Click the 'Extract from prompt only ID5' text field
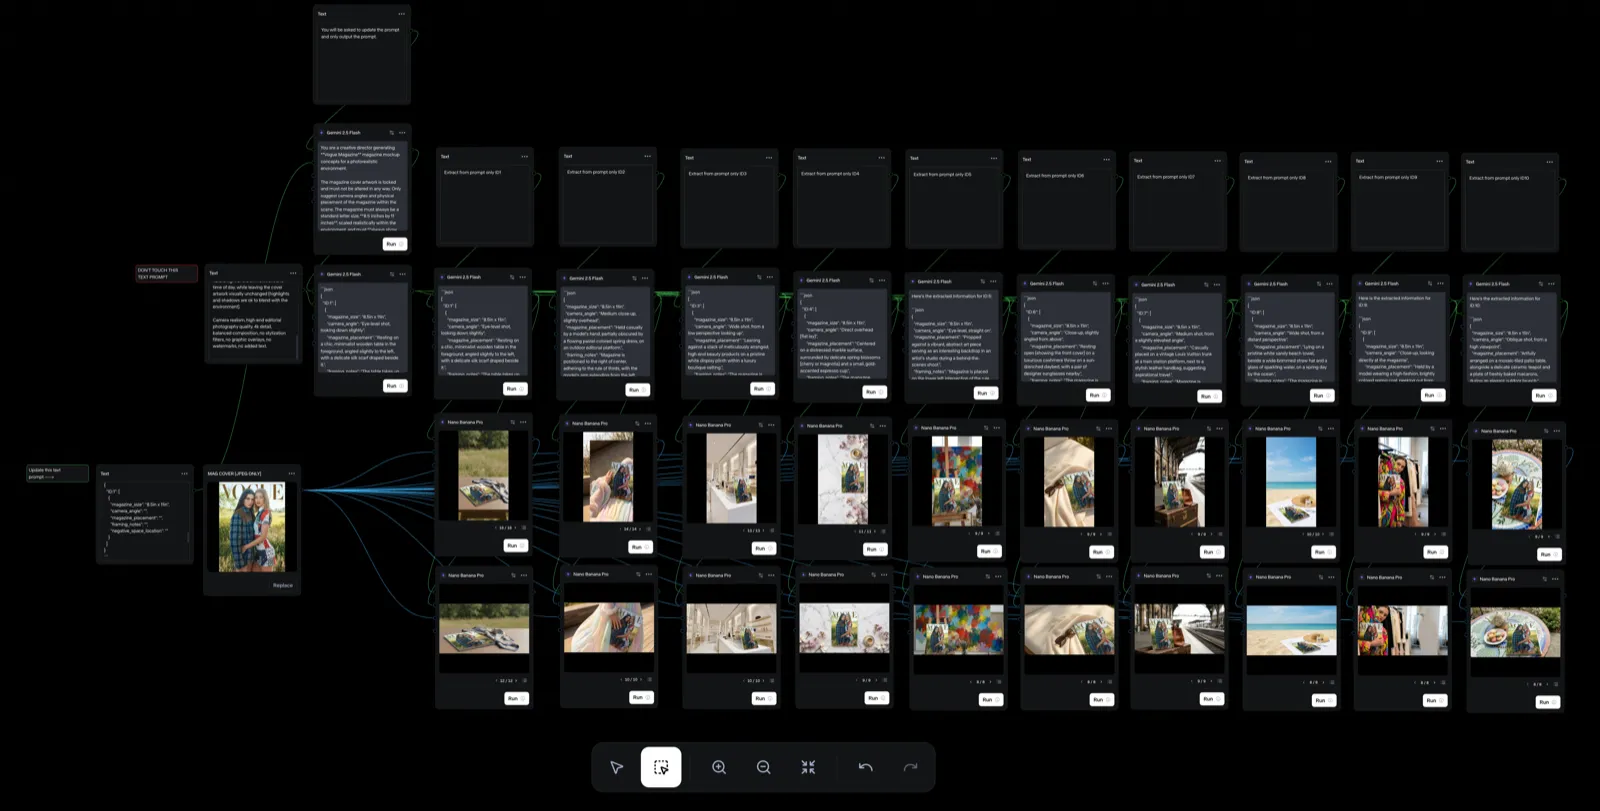Image resolution: width=1600 pixels, height=811 pixels. (953, 207)
